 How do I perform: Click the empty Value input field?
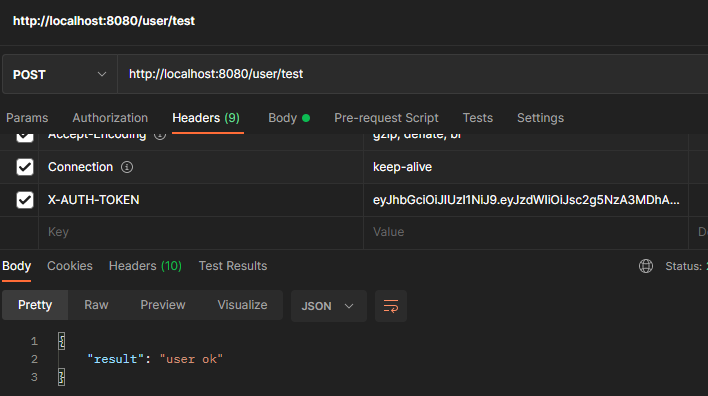[x=526, y=232]
